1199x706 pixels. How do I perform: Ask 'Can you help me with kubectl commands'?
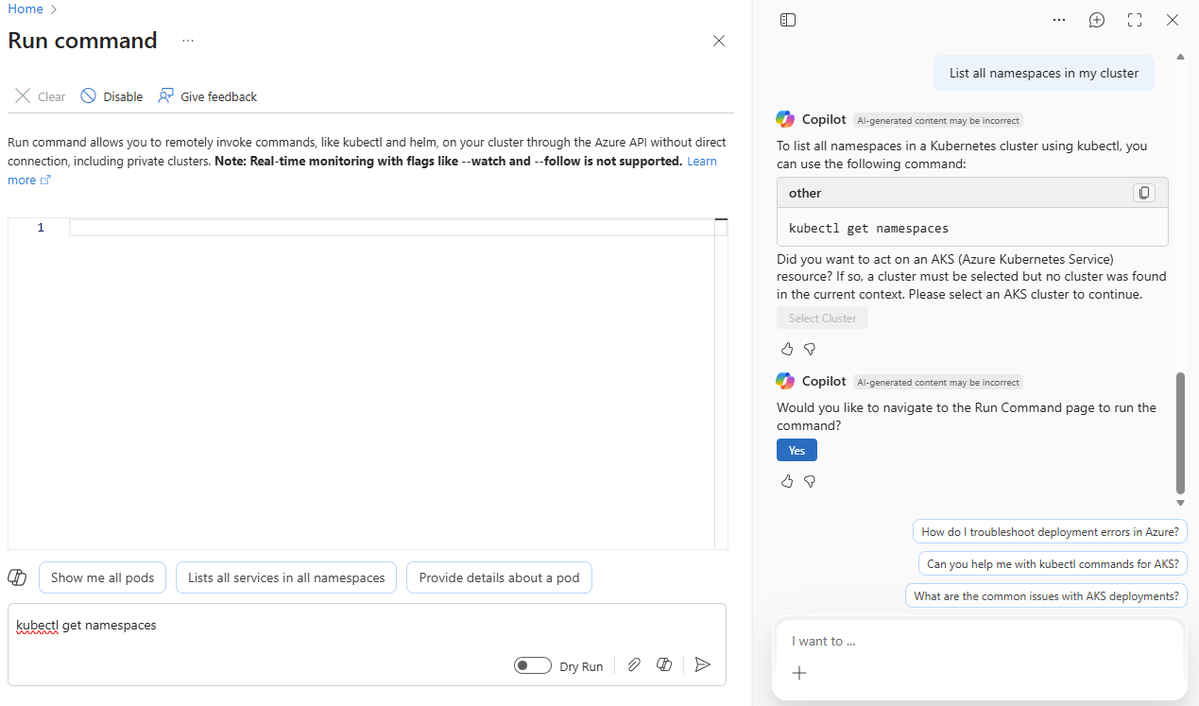(1053, 564)
